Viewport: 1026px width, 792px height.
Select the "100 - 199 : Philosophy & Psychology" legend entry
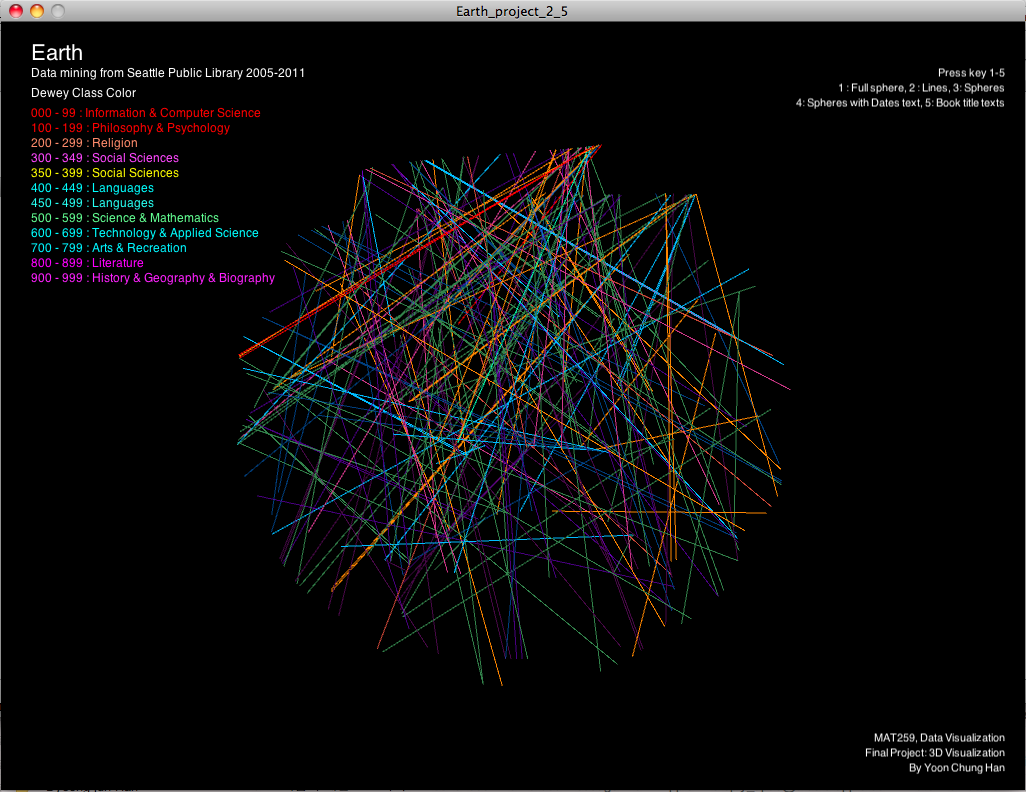(131, 128)
